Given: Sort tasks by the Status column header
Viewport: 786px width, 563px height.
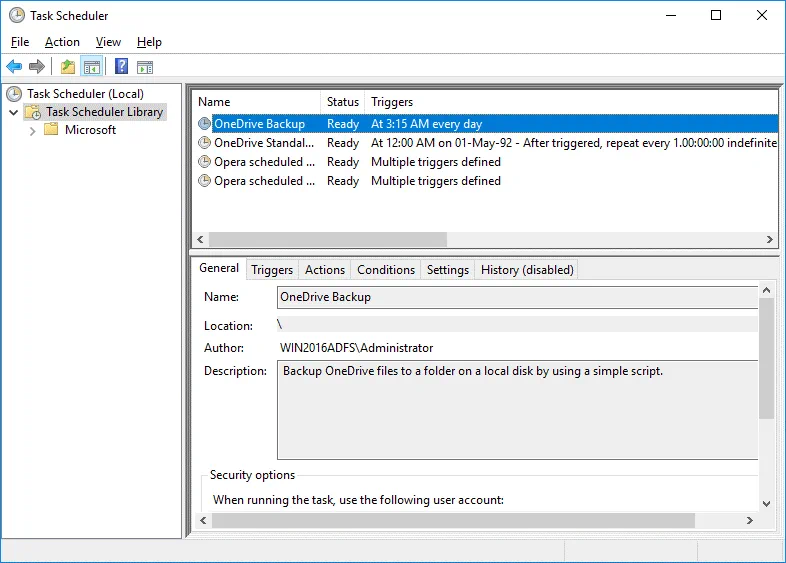Looking at the screenshot, I should [343, 102].
